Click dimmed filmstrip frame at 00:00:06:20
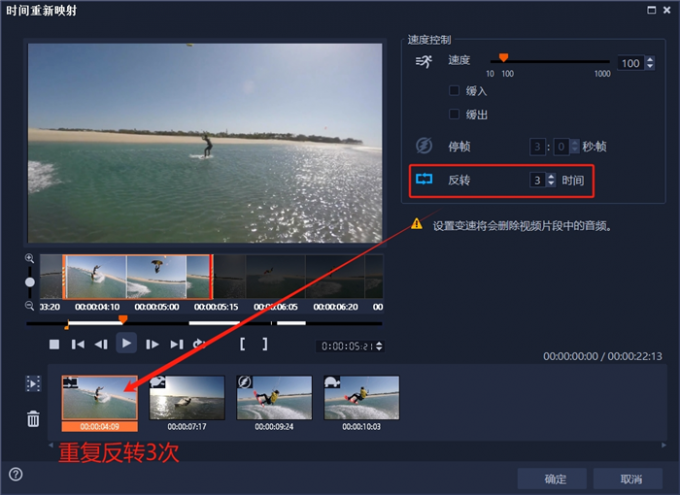 335,277
